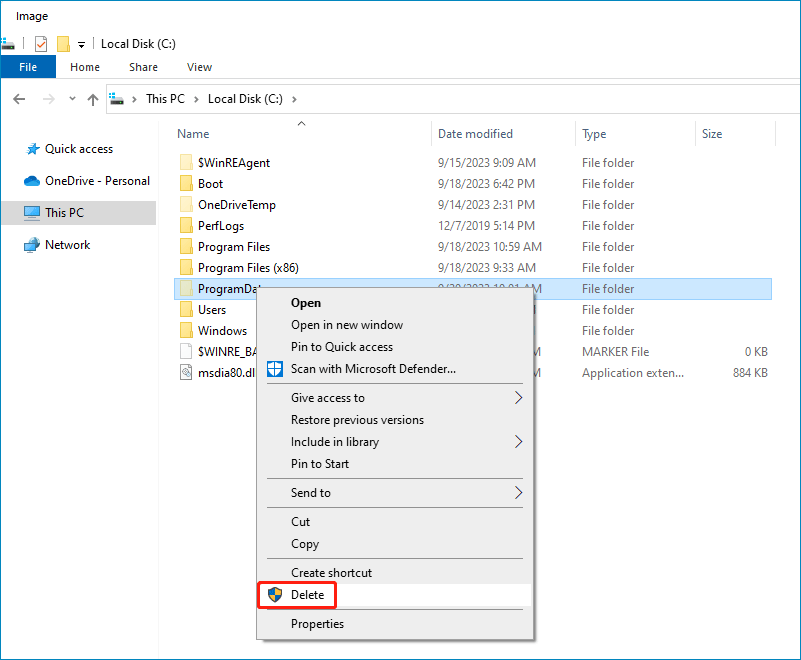Click the ProgramData folder icon

(186, 288)
